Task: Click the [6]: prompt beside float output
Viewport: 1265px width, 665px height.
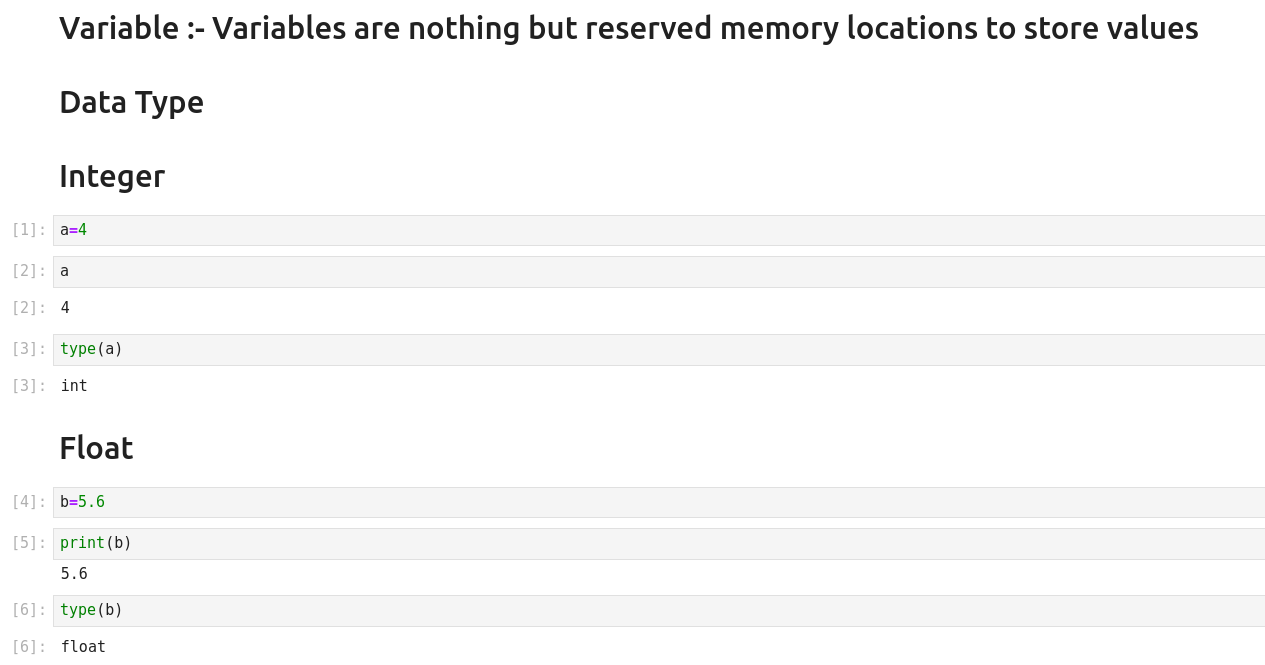Action: pyautogui.click(x=29, y=647)
